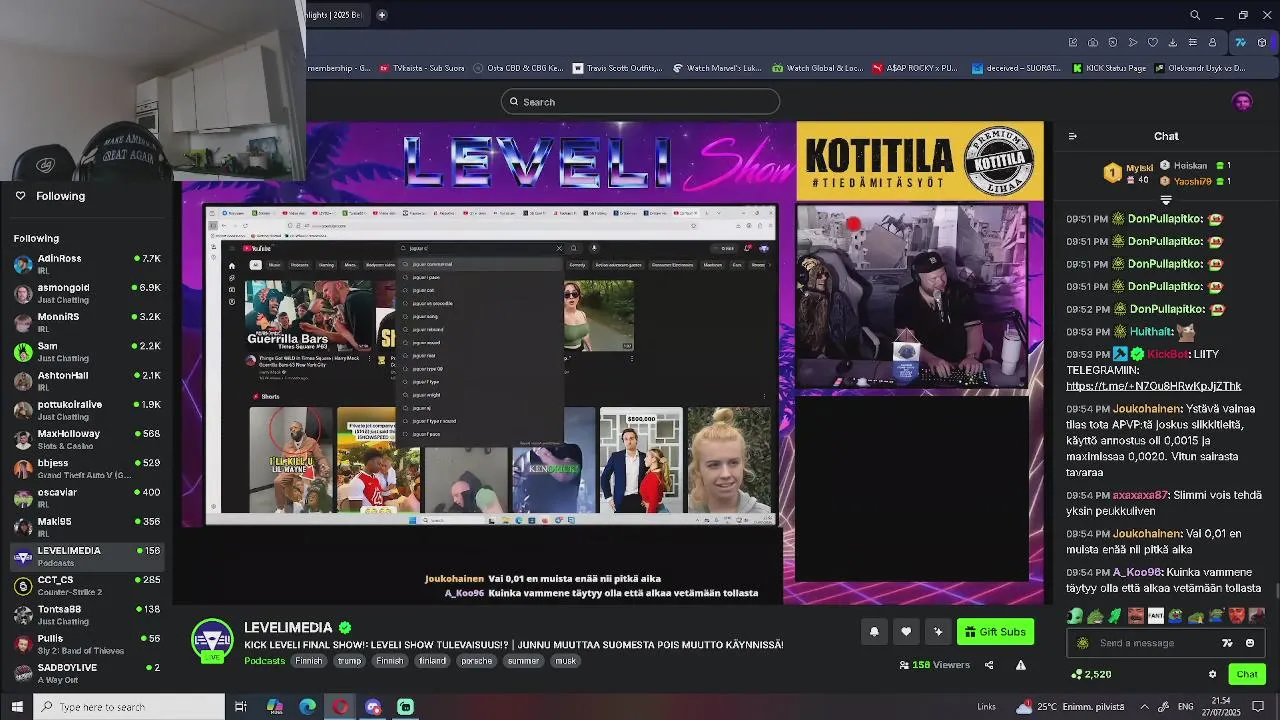Screen dimensions: 1280x720
Task: Click the browser account profile icon
Action: click(x=1212, y=42)
